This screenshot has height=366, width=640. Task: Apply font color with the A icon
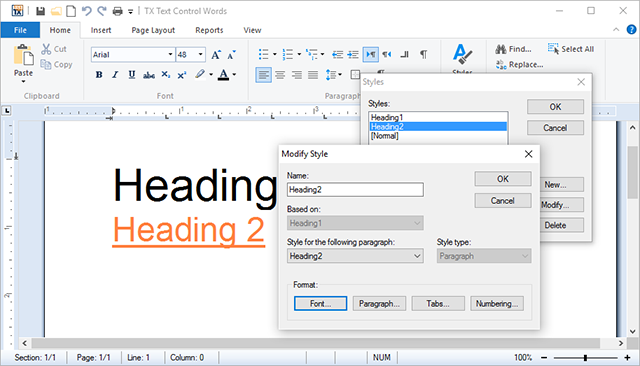pos(223,75)
